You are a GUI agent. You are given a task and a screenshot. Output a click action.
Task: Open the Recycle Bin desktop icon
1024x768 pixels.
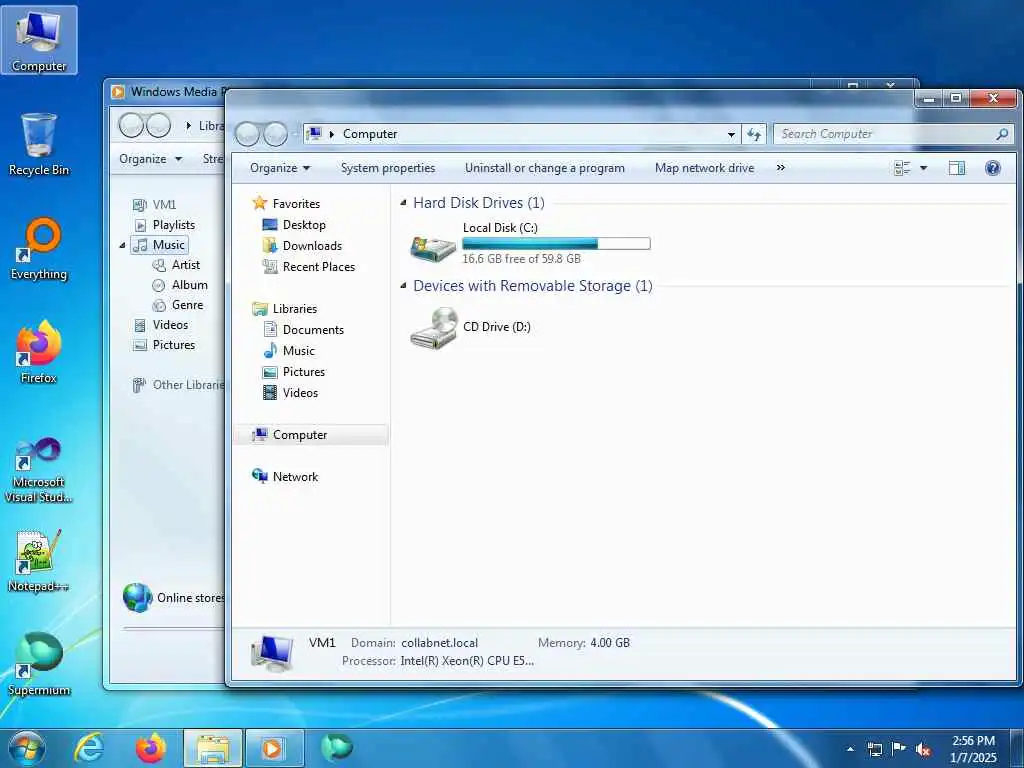[39, 144]
